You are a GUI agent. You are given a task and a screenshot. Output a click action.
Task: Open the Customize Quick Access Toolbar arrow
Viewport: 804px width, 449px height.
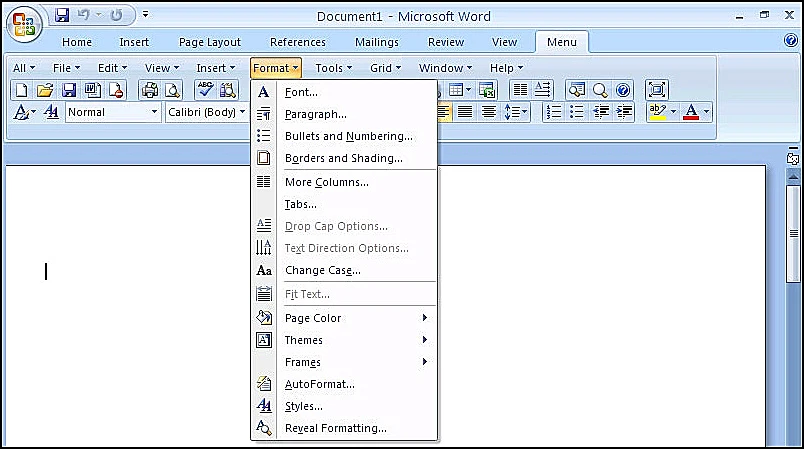click(x=146, y=14)
